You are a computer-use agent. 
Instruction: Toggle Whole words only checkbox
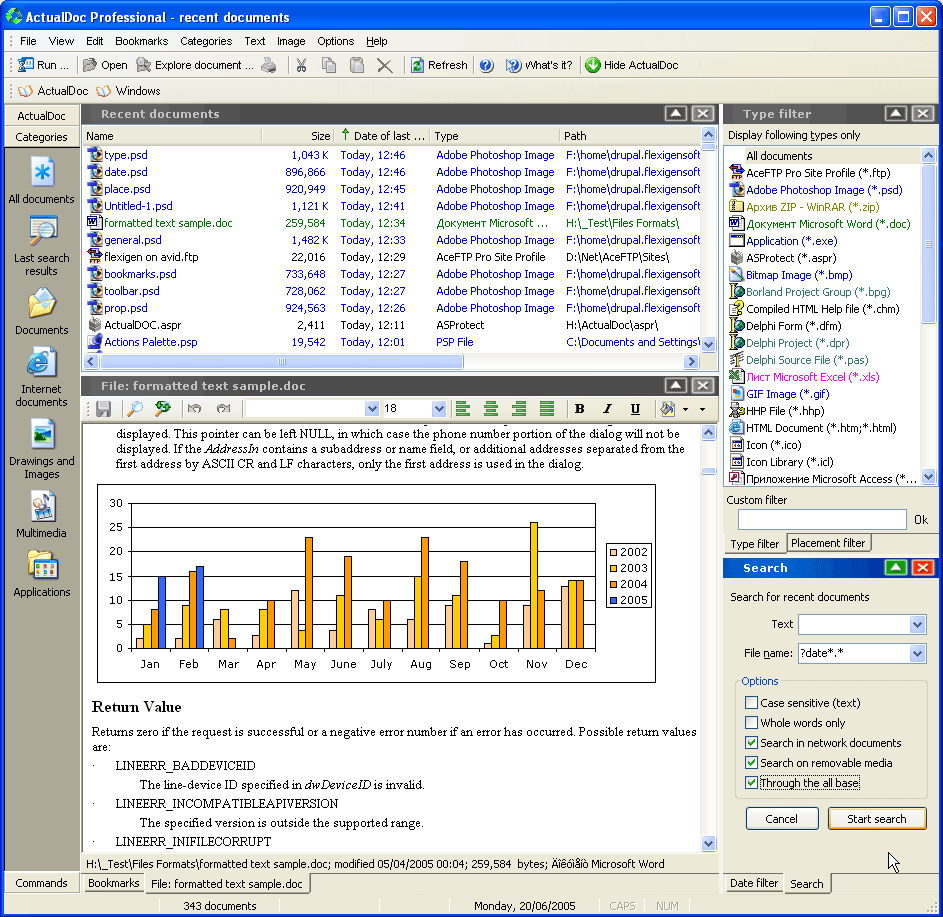(x=752, y=723)
